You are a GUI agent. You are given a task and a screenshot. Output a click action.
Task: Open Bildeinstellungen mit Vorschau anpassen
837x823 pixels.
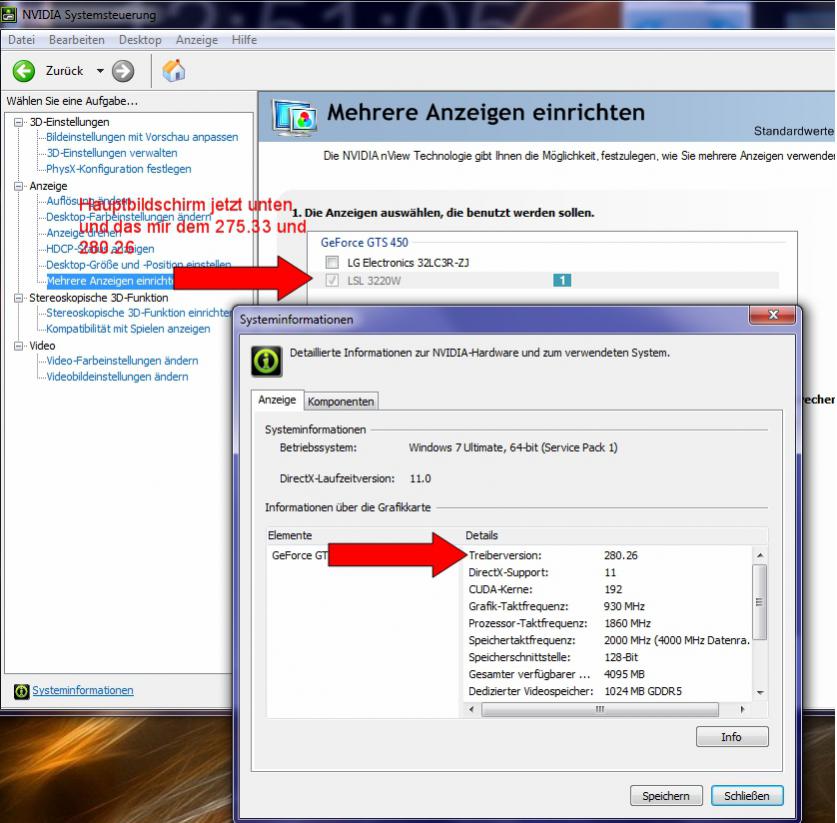pyautogui.click(x=142, y=137)
